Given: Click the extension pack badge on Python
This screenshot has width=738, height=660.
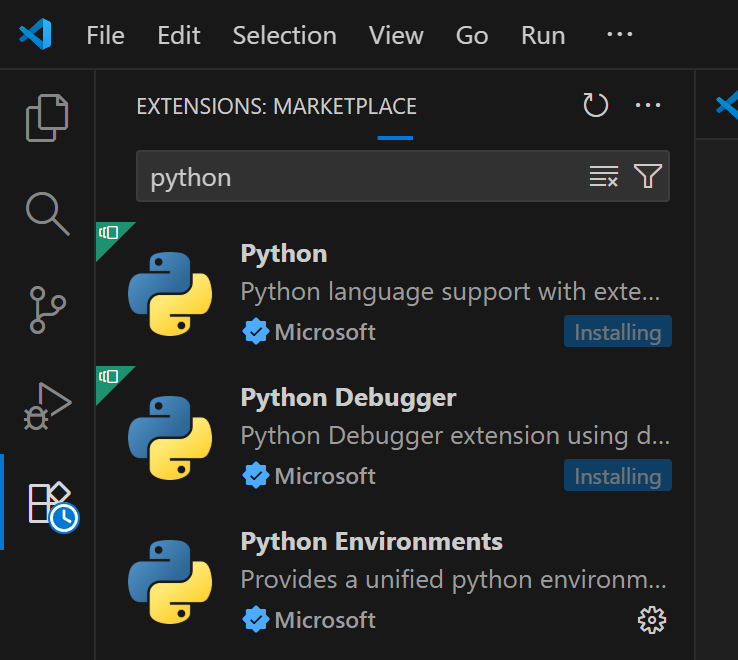Looking at the screenshot, I should [109, 234].
